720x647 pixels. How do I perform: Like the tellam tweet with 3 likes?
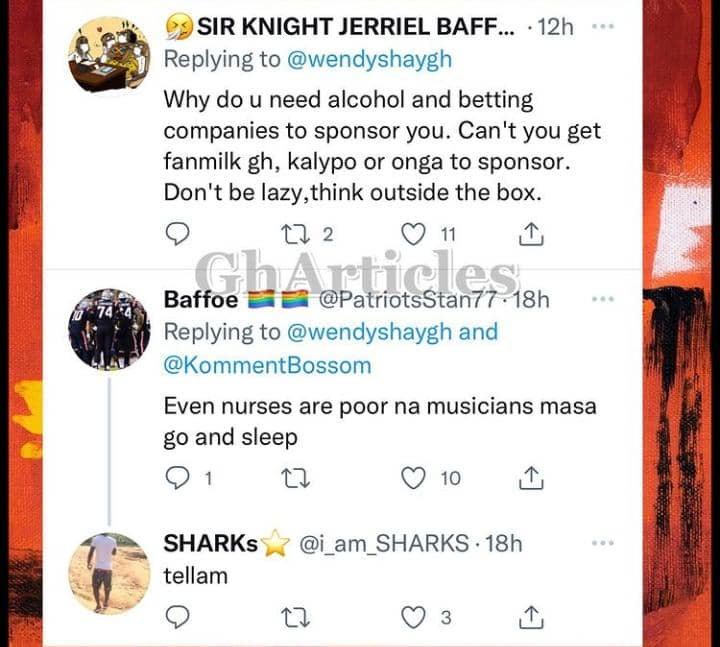click(413, 618)
